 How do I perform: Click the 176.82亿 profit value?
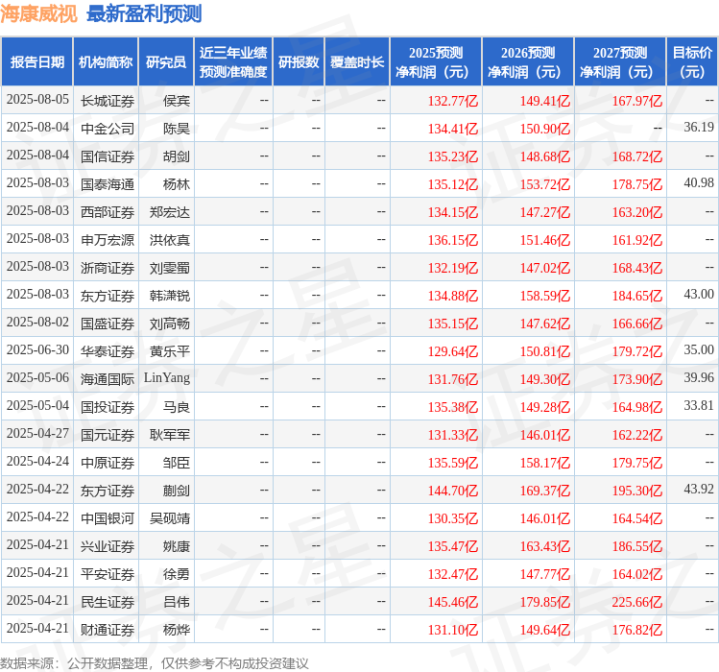tap(637, 630)
